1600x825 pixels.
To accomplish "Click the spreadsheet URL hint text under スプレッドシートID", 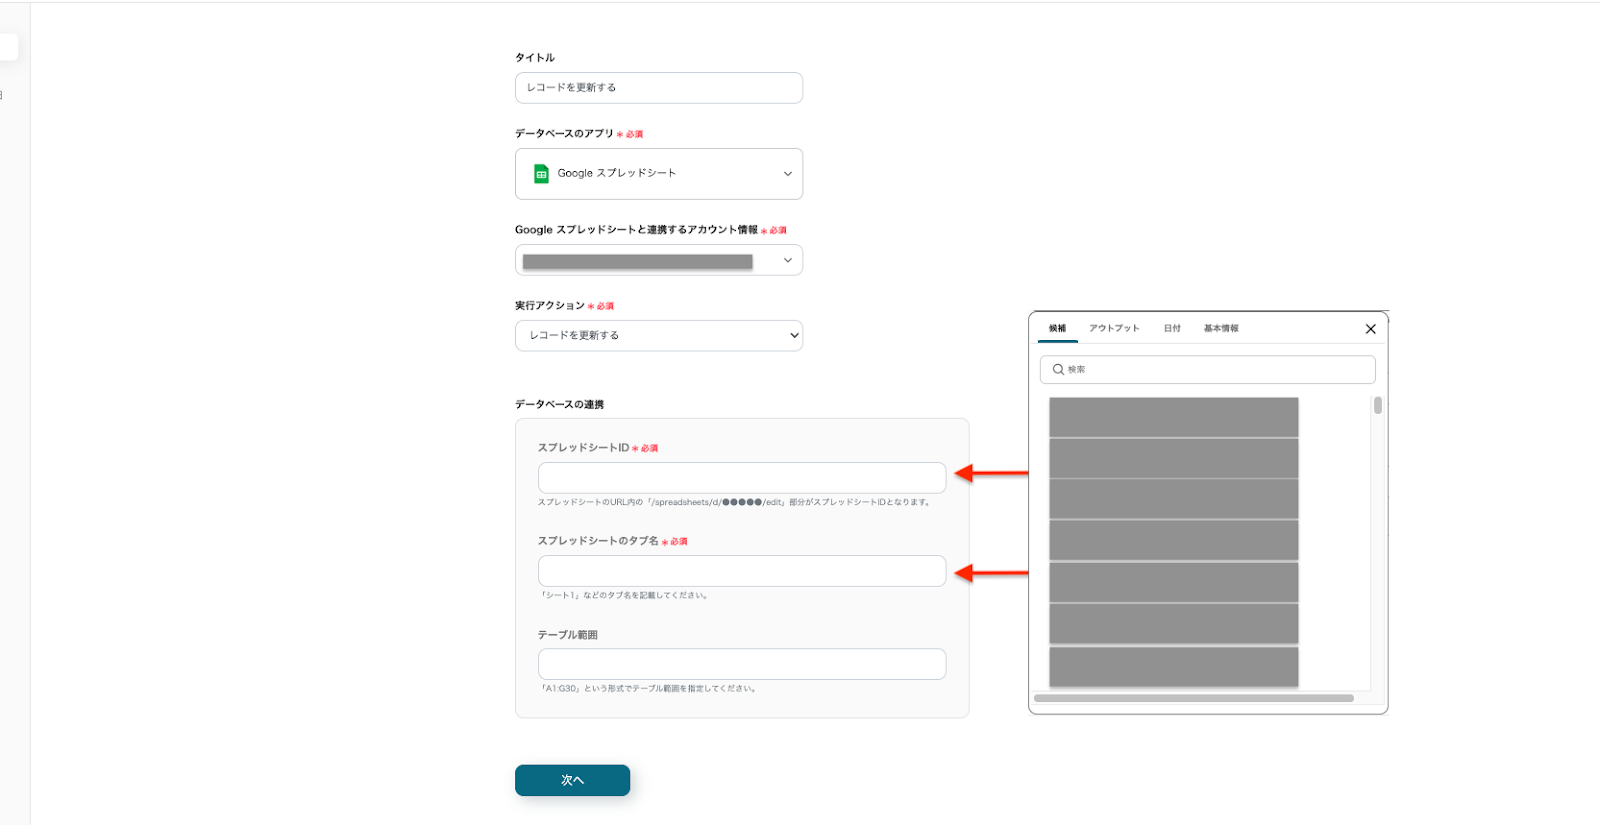I will (x=735, y=502).
